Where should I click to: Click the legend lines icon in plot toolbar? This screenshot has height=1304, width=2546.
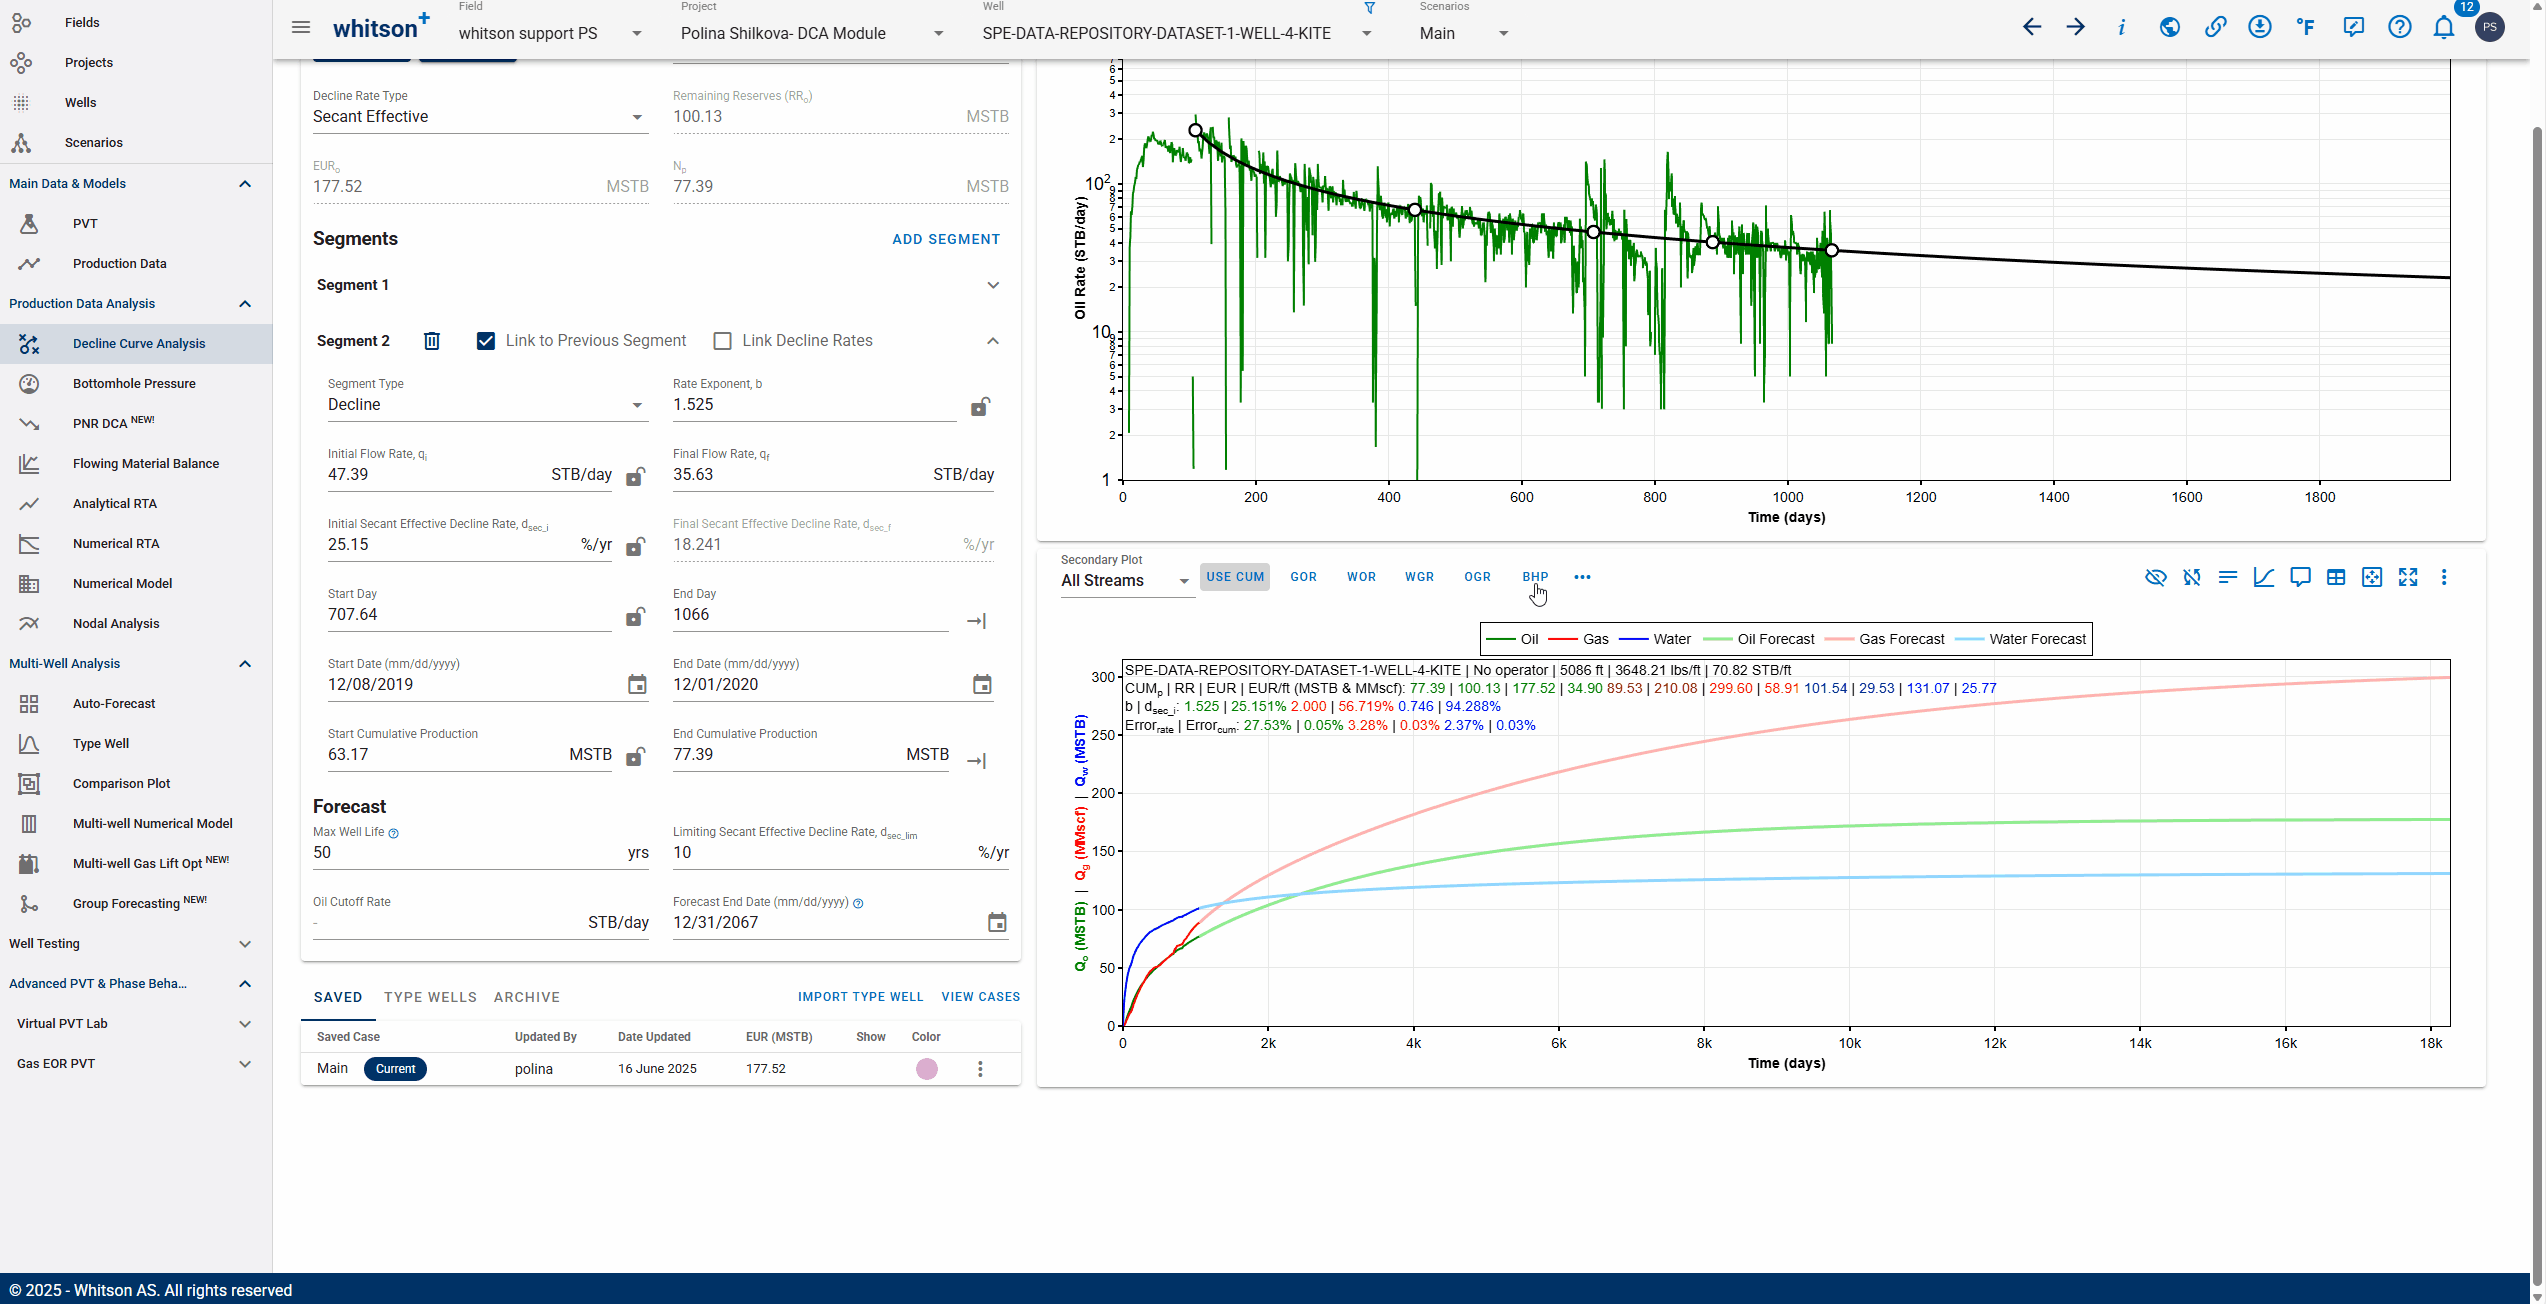(x=2228, y=577)
